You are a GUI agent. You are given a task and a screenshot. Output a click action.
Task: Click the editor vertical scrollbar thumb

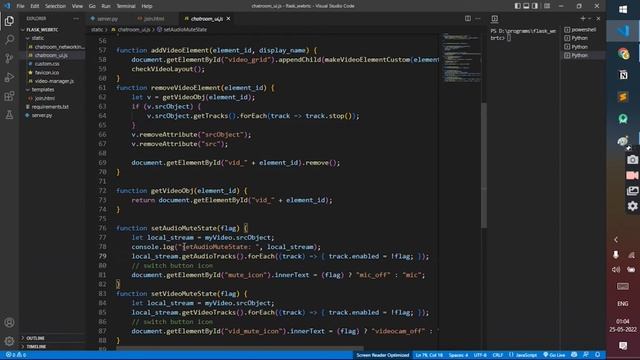tap(484, 165)
